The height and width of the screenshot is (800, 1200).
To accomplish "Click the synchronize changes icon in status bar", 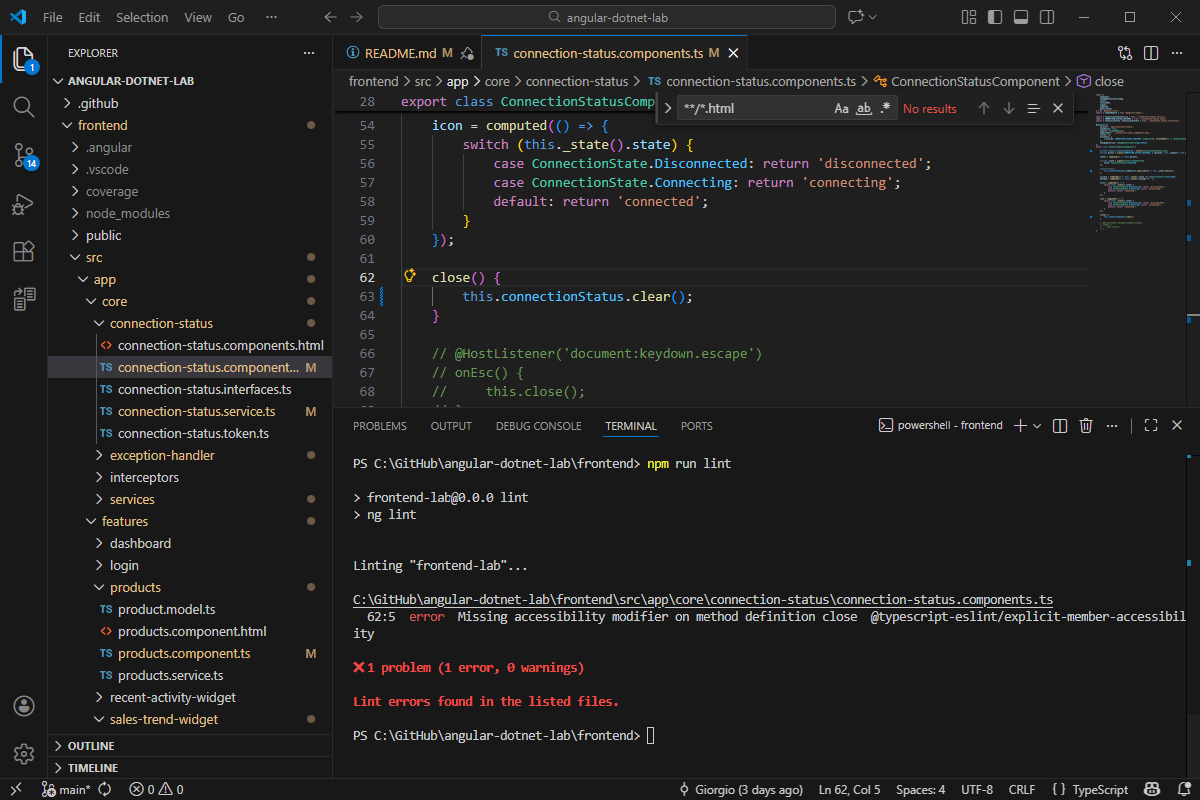I will [x=105, y=789].
